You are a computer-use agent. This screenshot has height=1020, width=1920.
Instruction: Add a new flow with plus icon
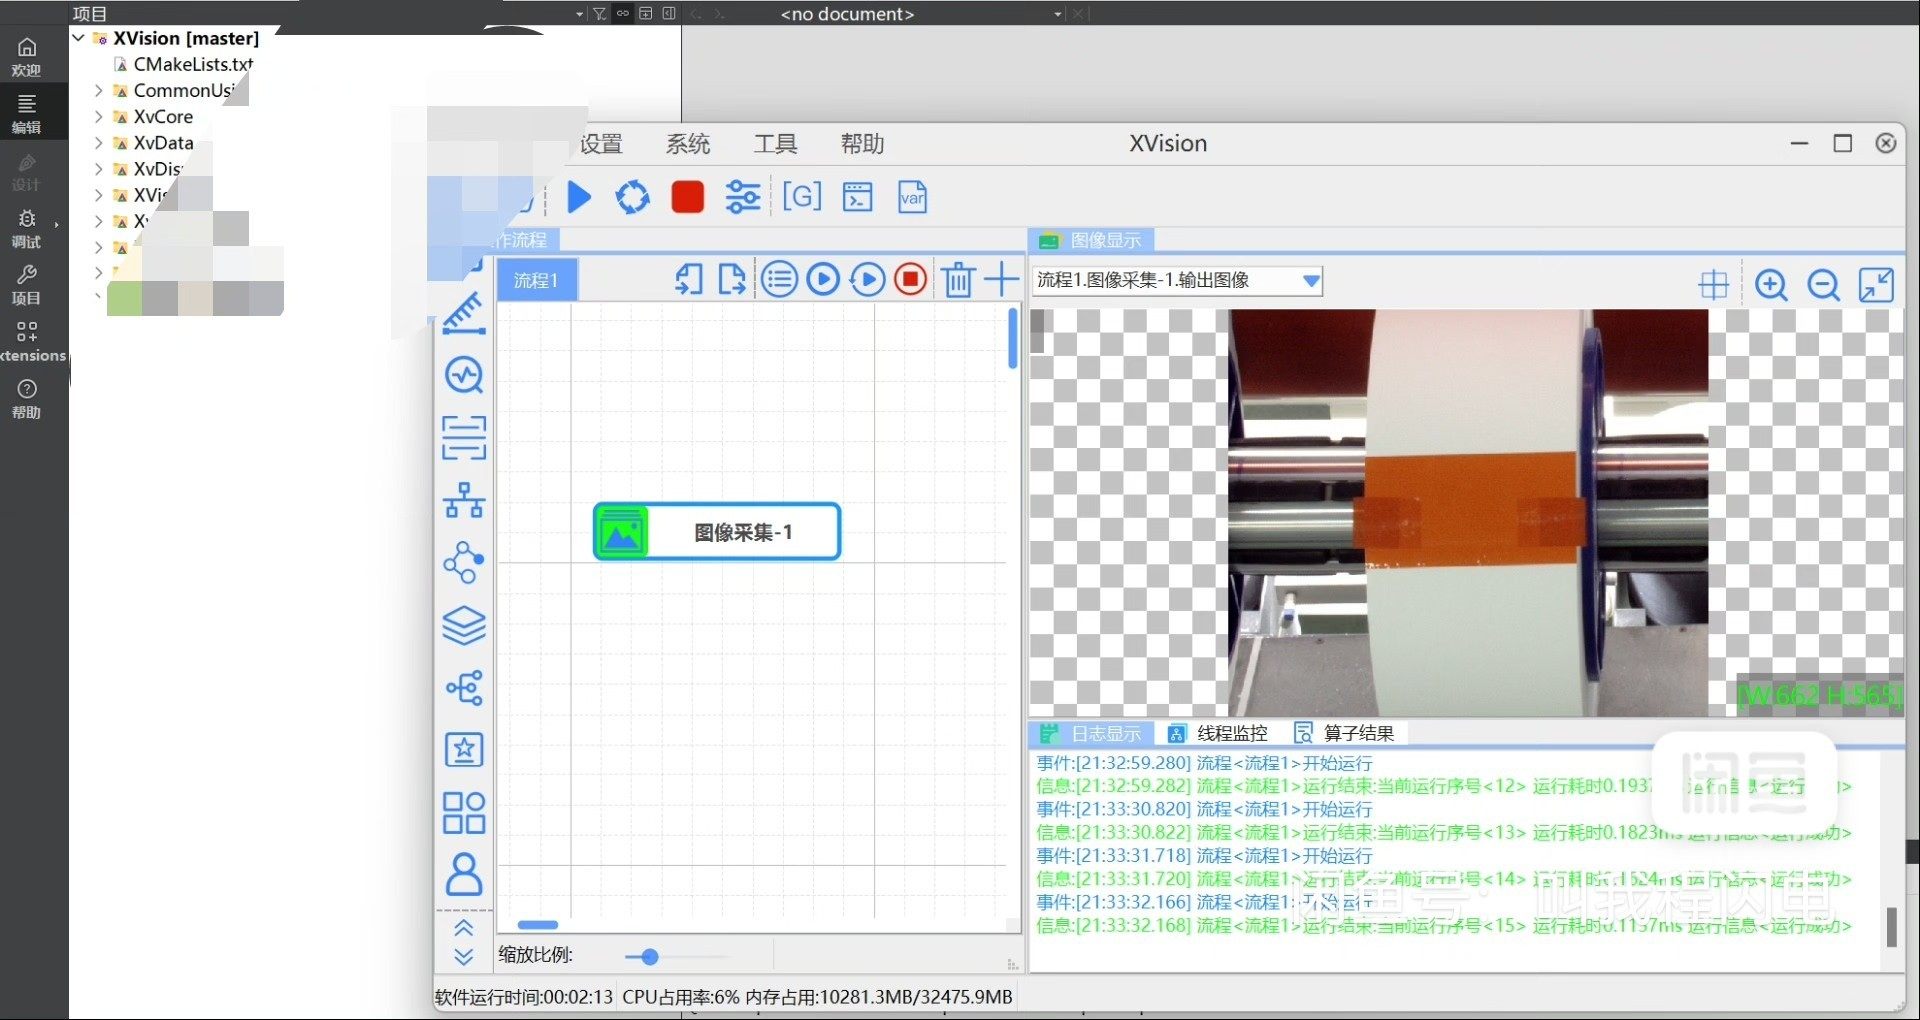click(x=1001, y=280)
